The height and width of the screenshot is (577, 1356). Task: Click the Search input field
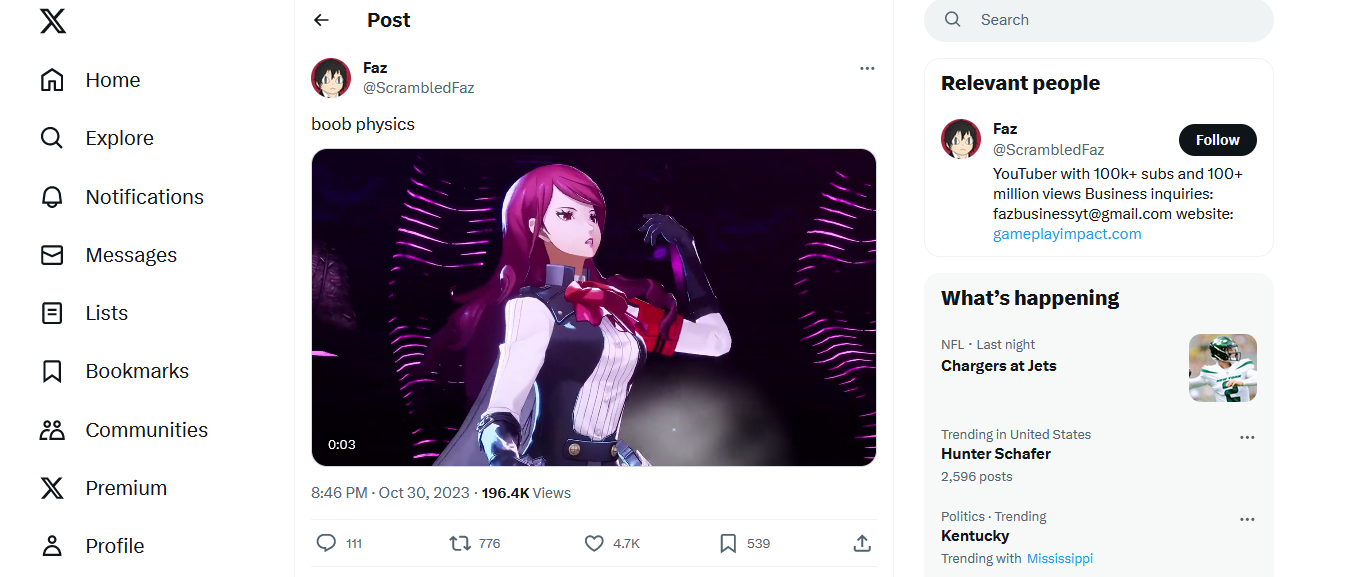coord(1099,20)
